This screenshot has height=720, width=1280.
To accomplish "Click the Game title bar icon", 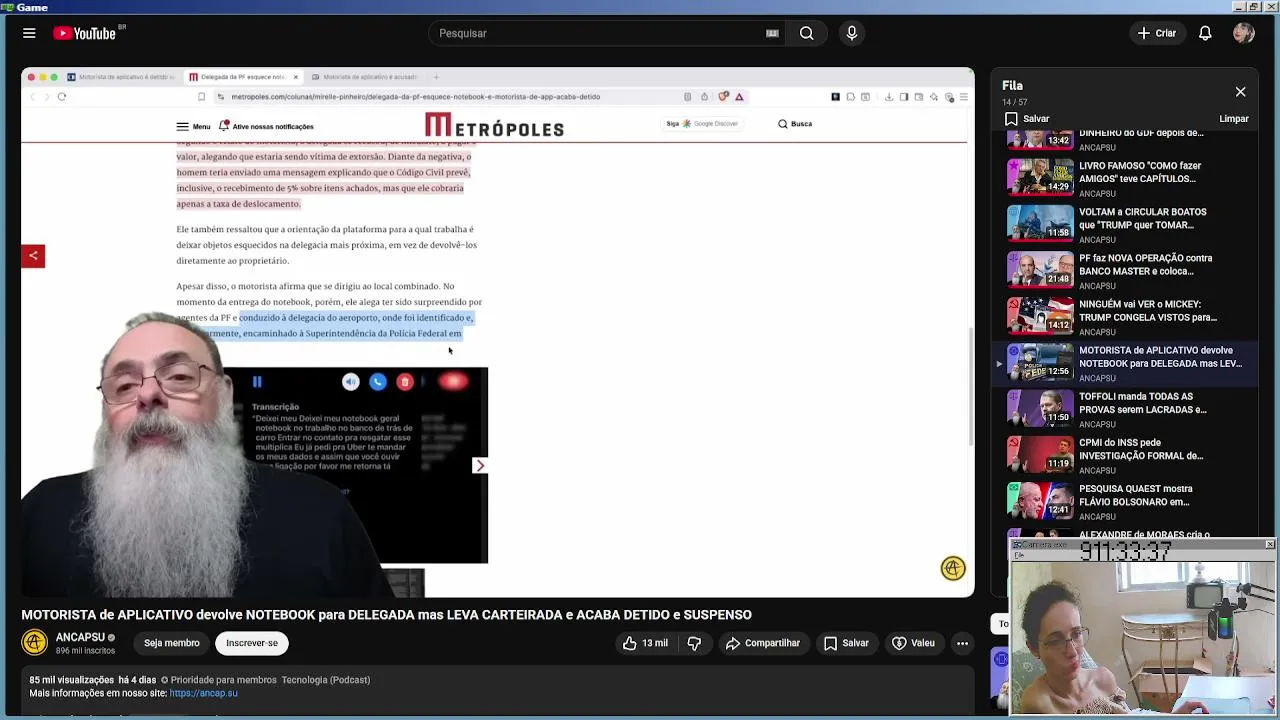I will pos(8,7).
